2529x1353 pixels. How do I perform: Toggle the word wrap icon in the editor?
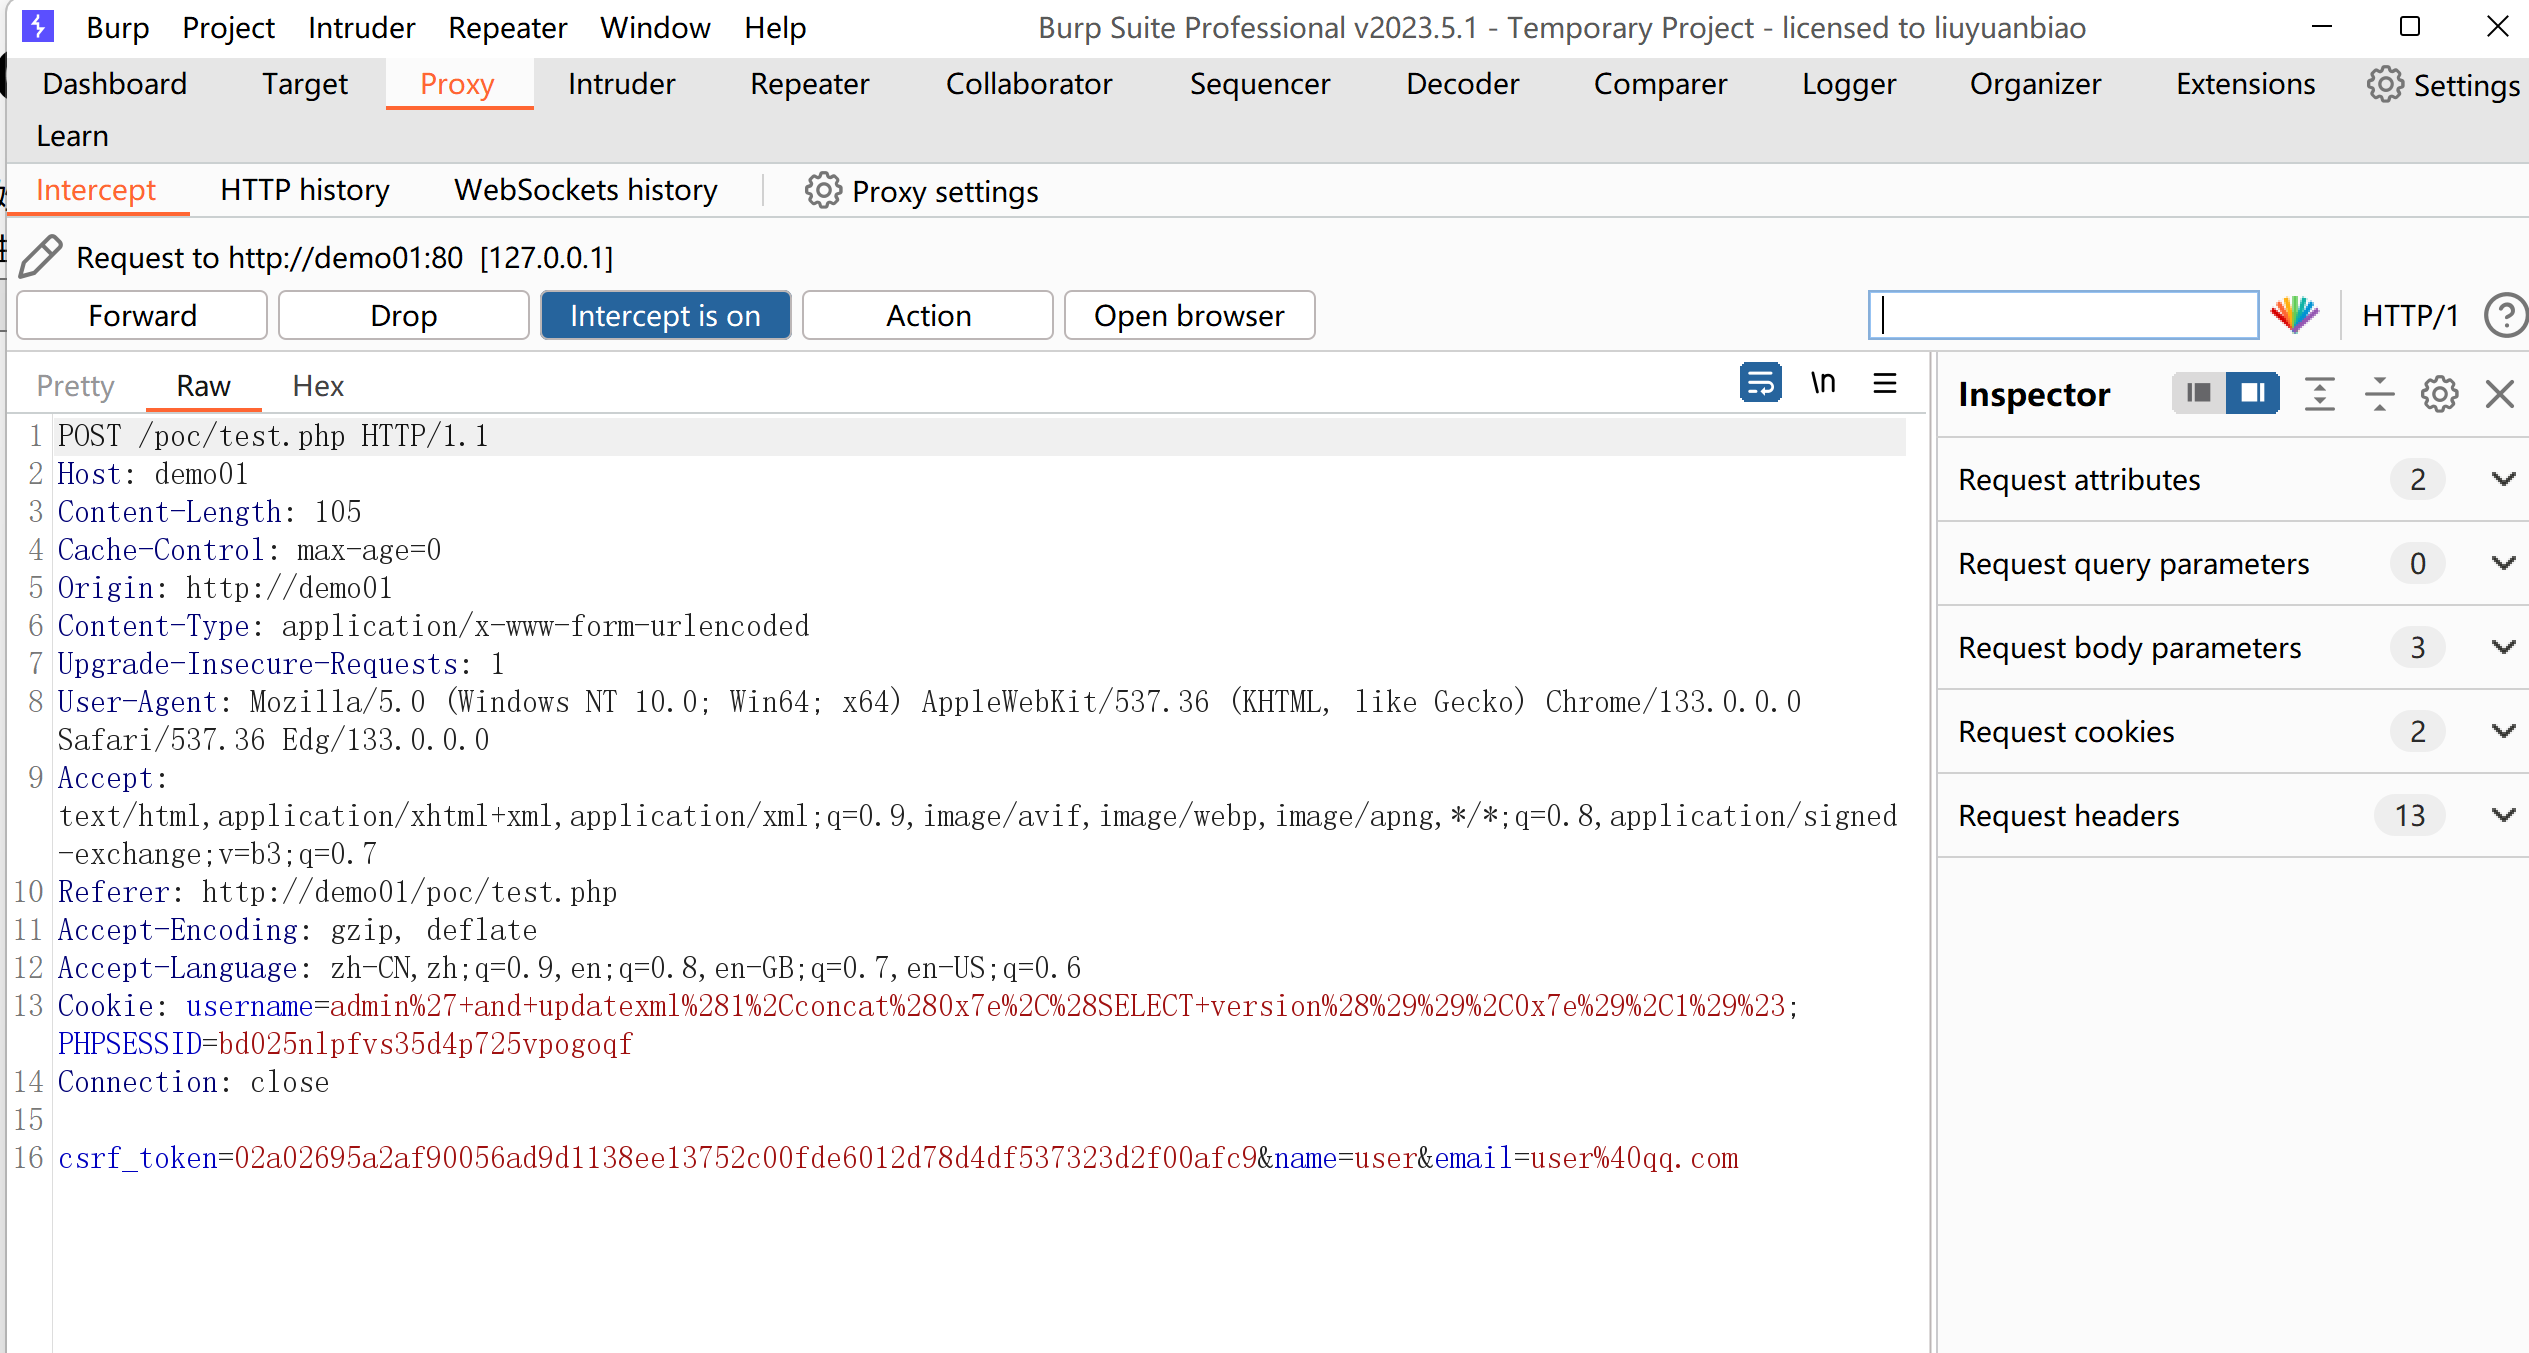click(1760, 383)
